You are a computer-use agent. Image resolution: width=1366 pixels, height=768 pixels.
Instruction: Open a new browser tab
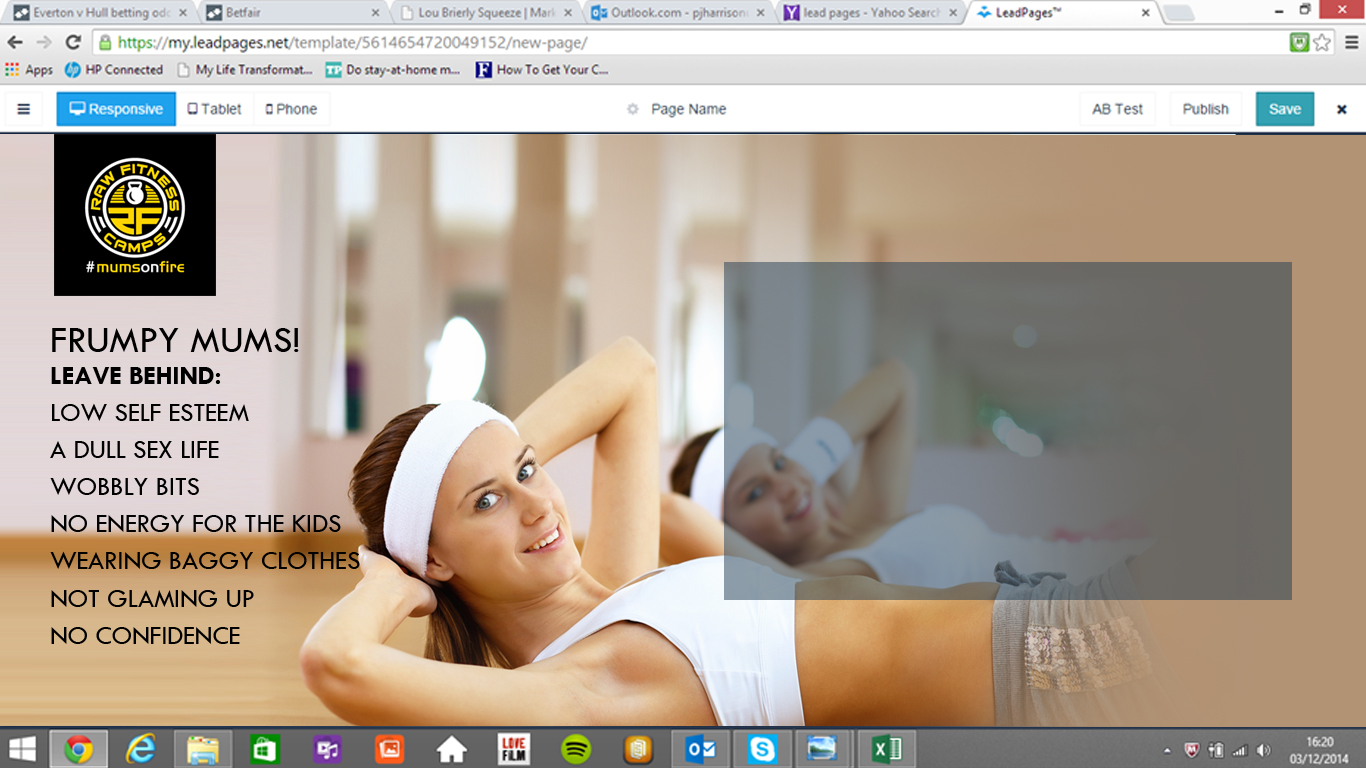pyautogui.click(x=1179, y=13)
